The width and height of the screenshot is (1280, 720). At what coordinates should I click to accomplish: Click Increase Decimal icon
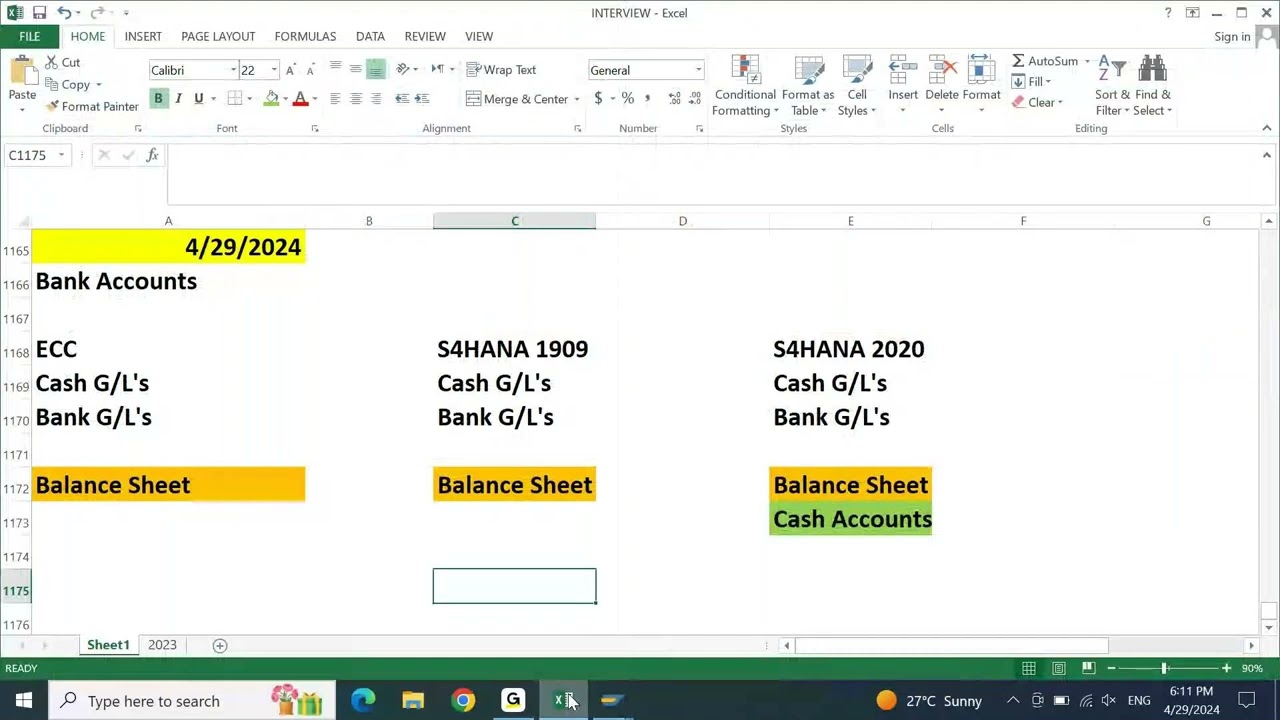click(675, 98)
